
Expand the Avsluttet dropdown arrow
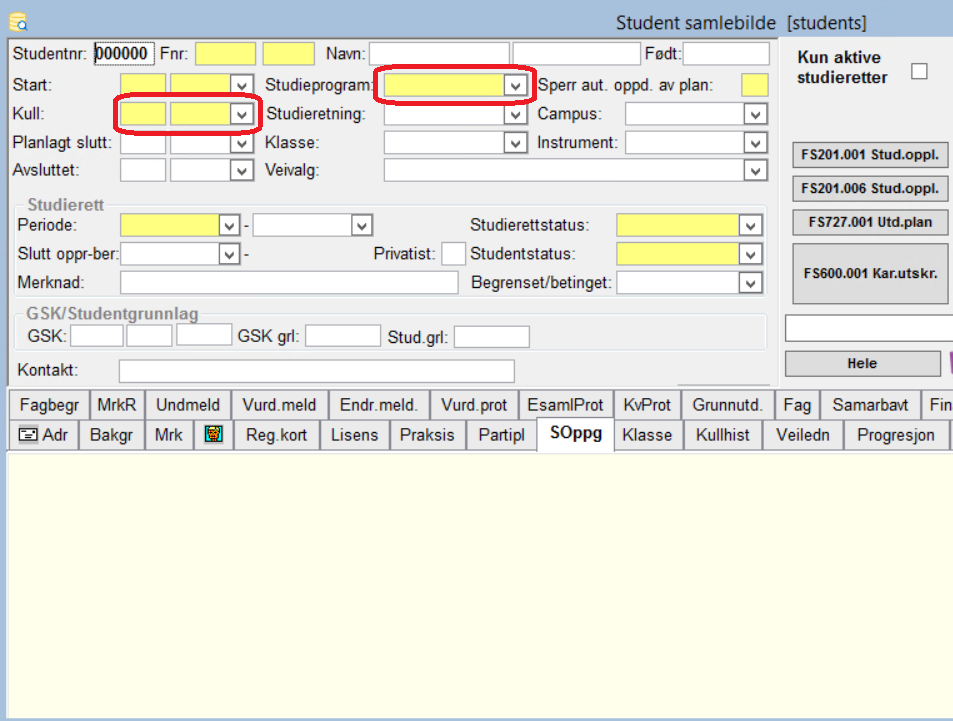(241, 171)
